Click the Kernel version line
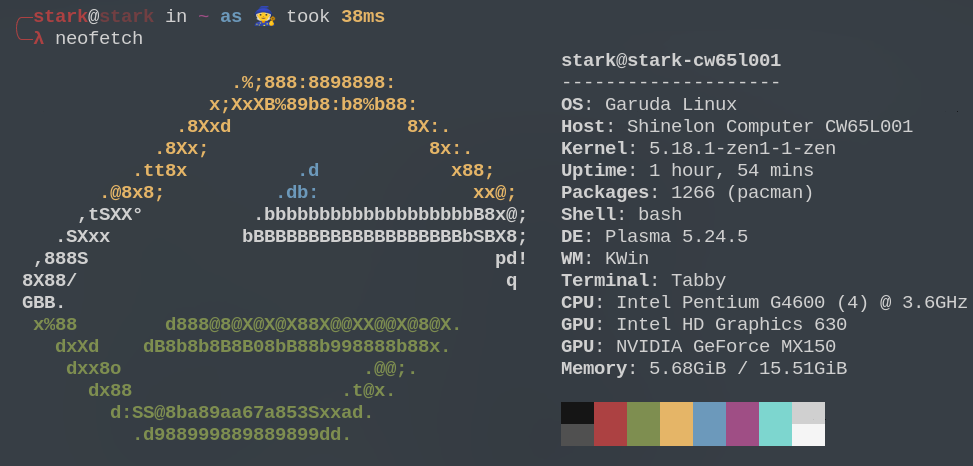Image resolution: width=973 pixels, height=466 pixels. pos(698,149)
